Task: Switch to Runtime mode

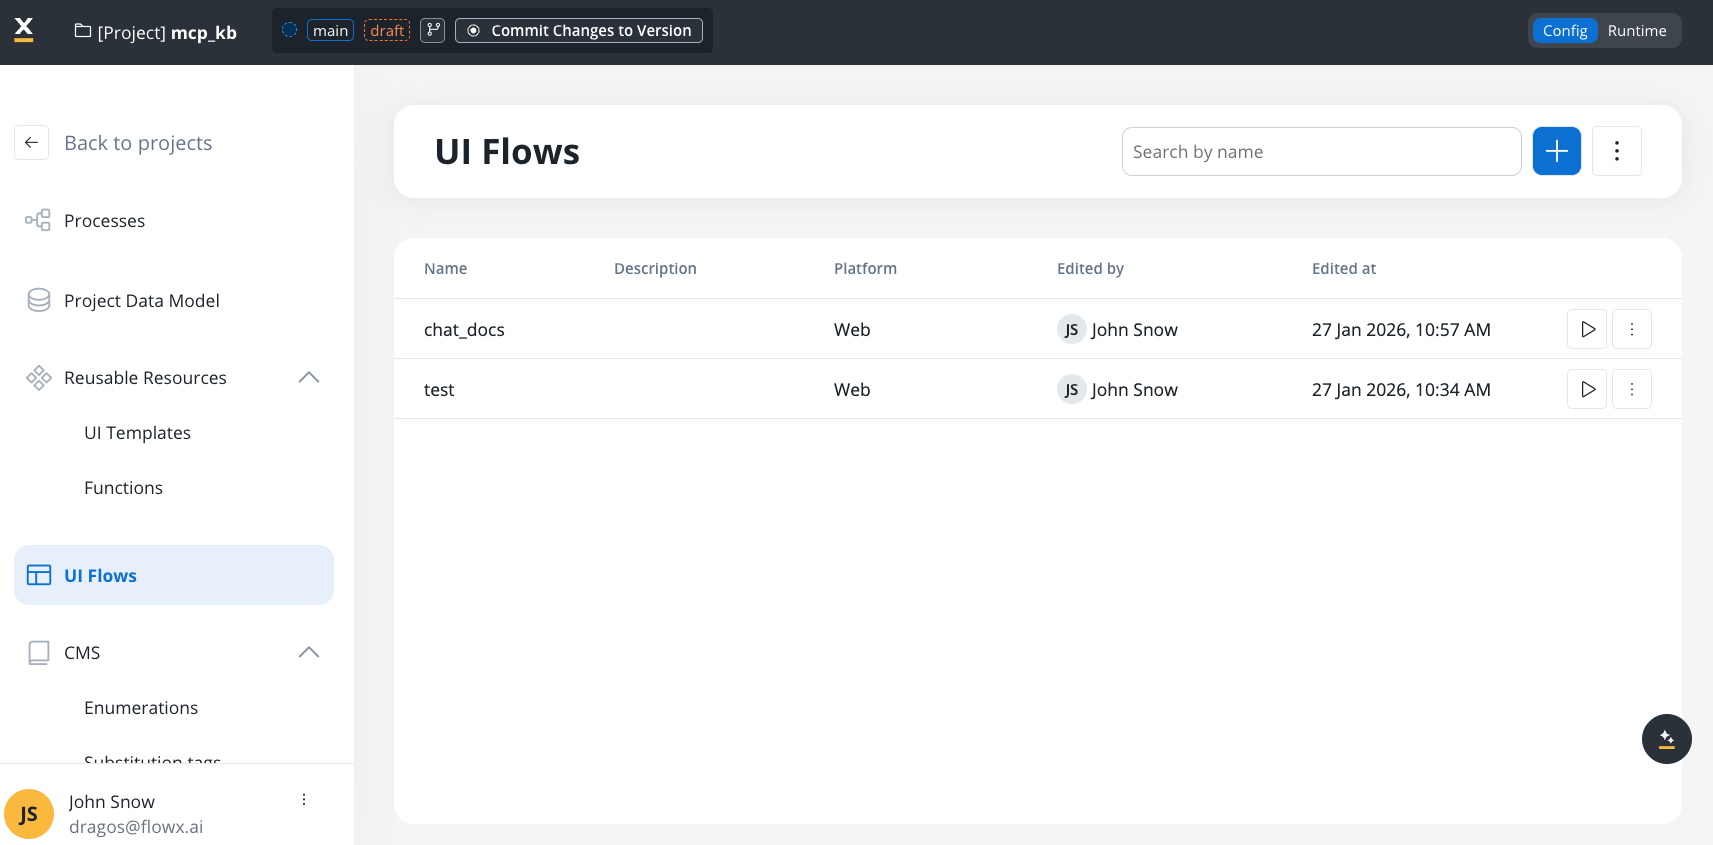Action: coord(1636,30)
